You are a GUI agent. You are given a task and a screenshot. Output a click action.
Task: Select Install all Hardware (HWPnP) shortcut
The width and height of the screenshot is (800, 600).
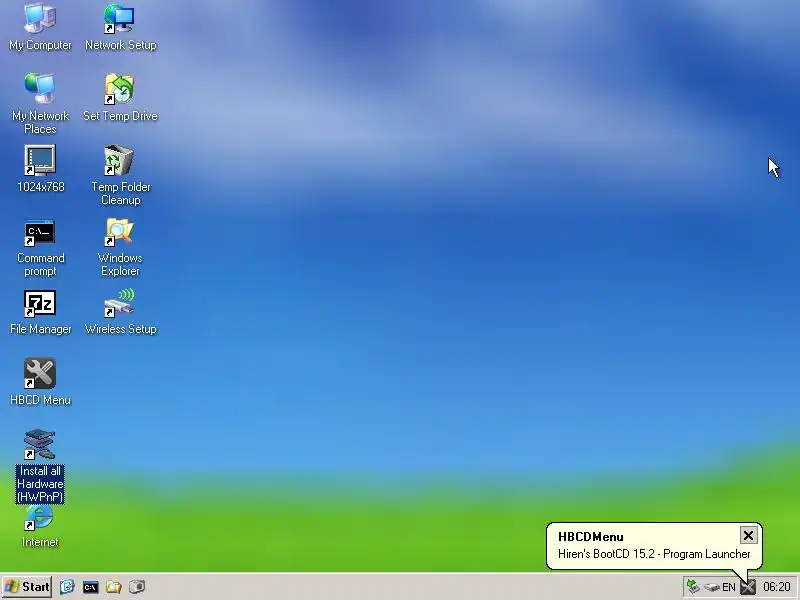pyautogui.click(x=40, y=465)
